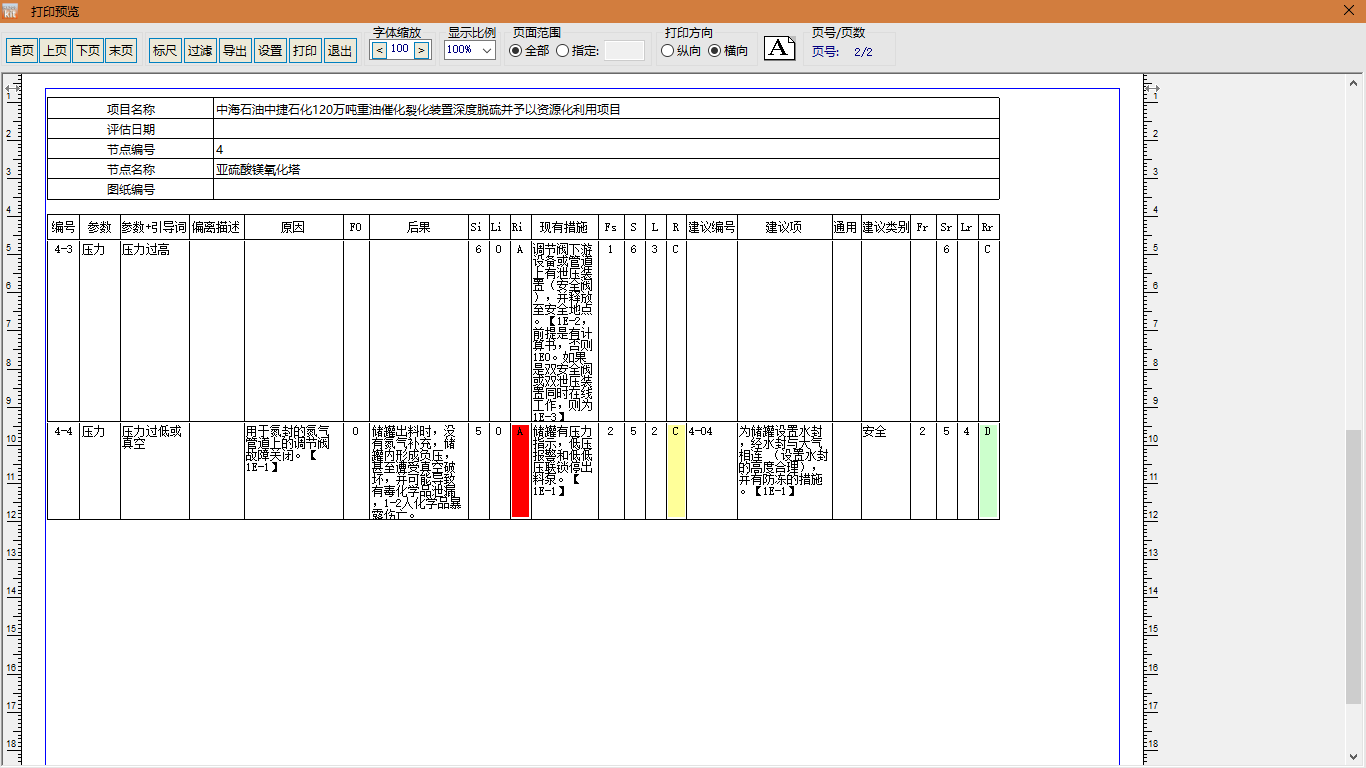
Task: Click the 节点编号 label cell
Action: tap(131, 149)
